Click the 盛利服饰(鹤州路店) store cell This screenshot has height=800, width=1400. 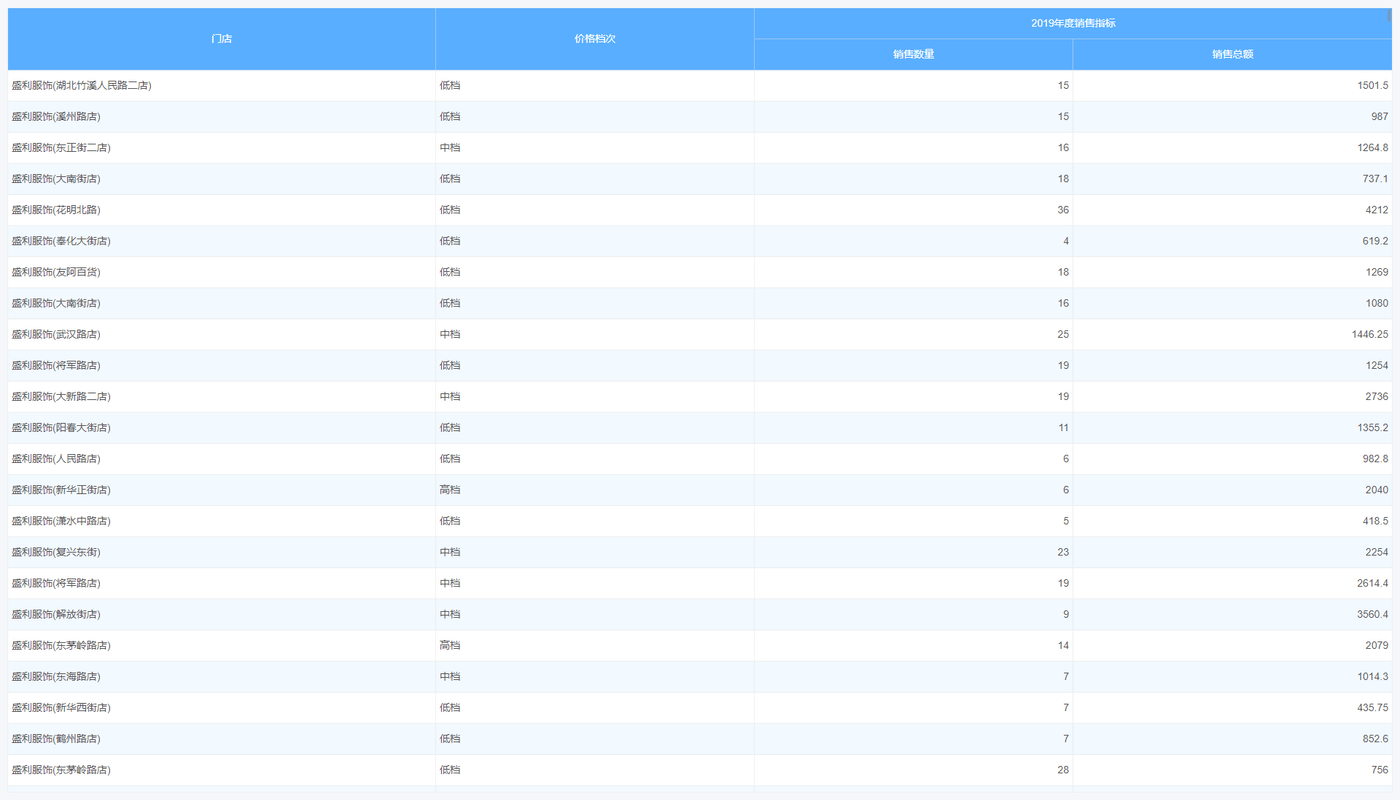pyautogui.click(x=56, y=739)
